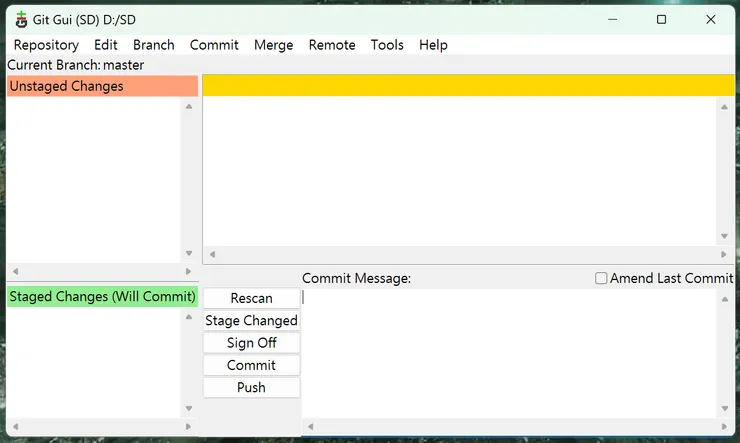Click left arrow of commit message horizontal scrollbar

[311, 426]
